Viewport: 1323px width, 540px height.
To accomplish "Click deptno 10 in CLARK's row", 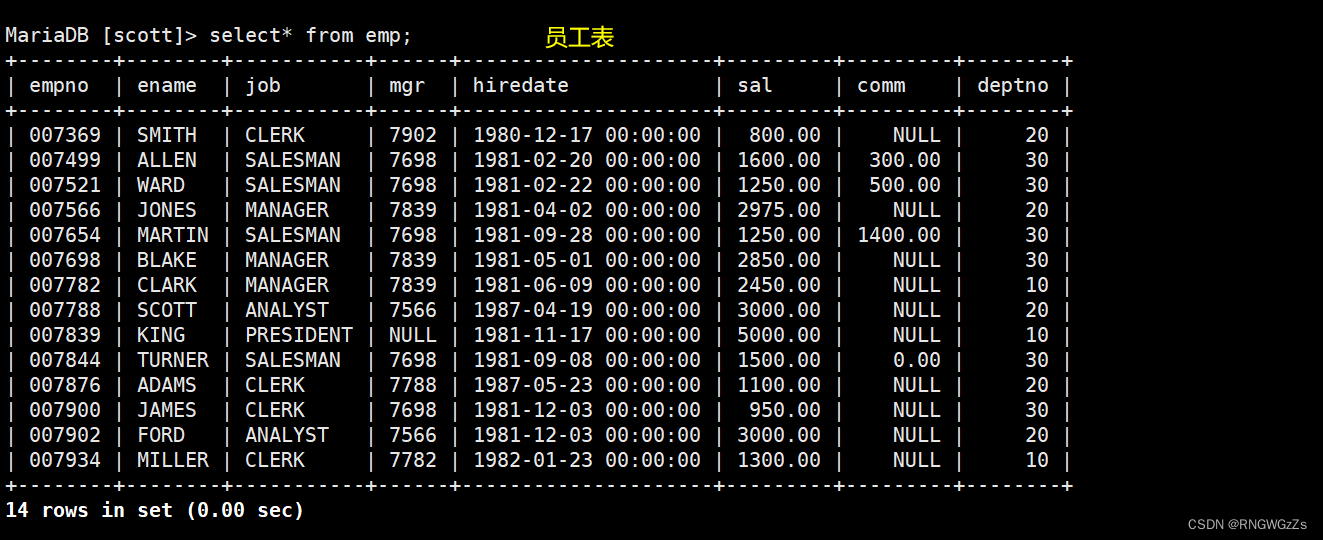I will click(1037, 285).
